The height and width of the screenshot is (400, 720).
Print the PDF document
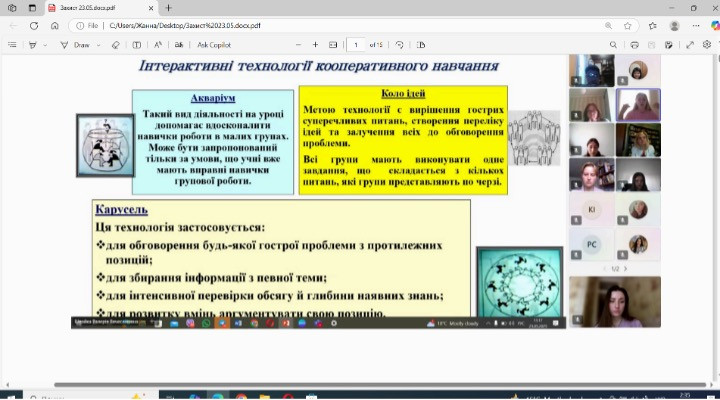tap(634, 45)
